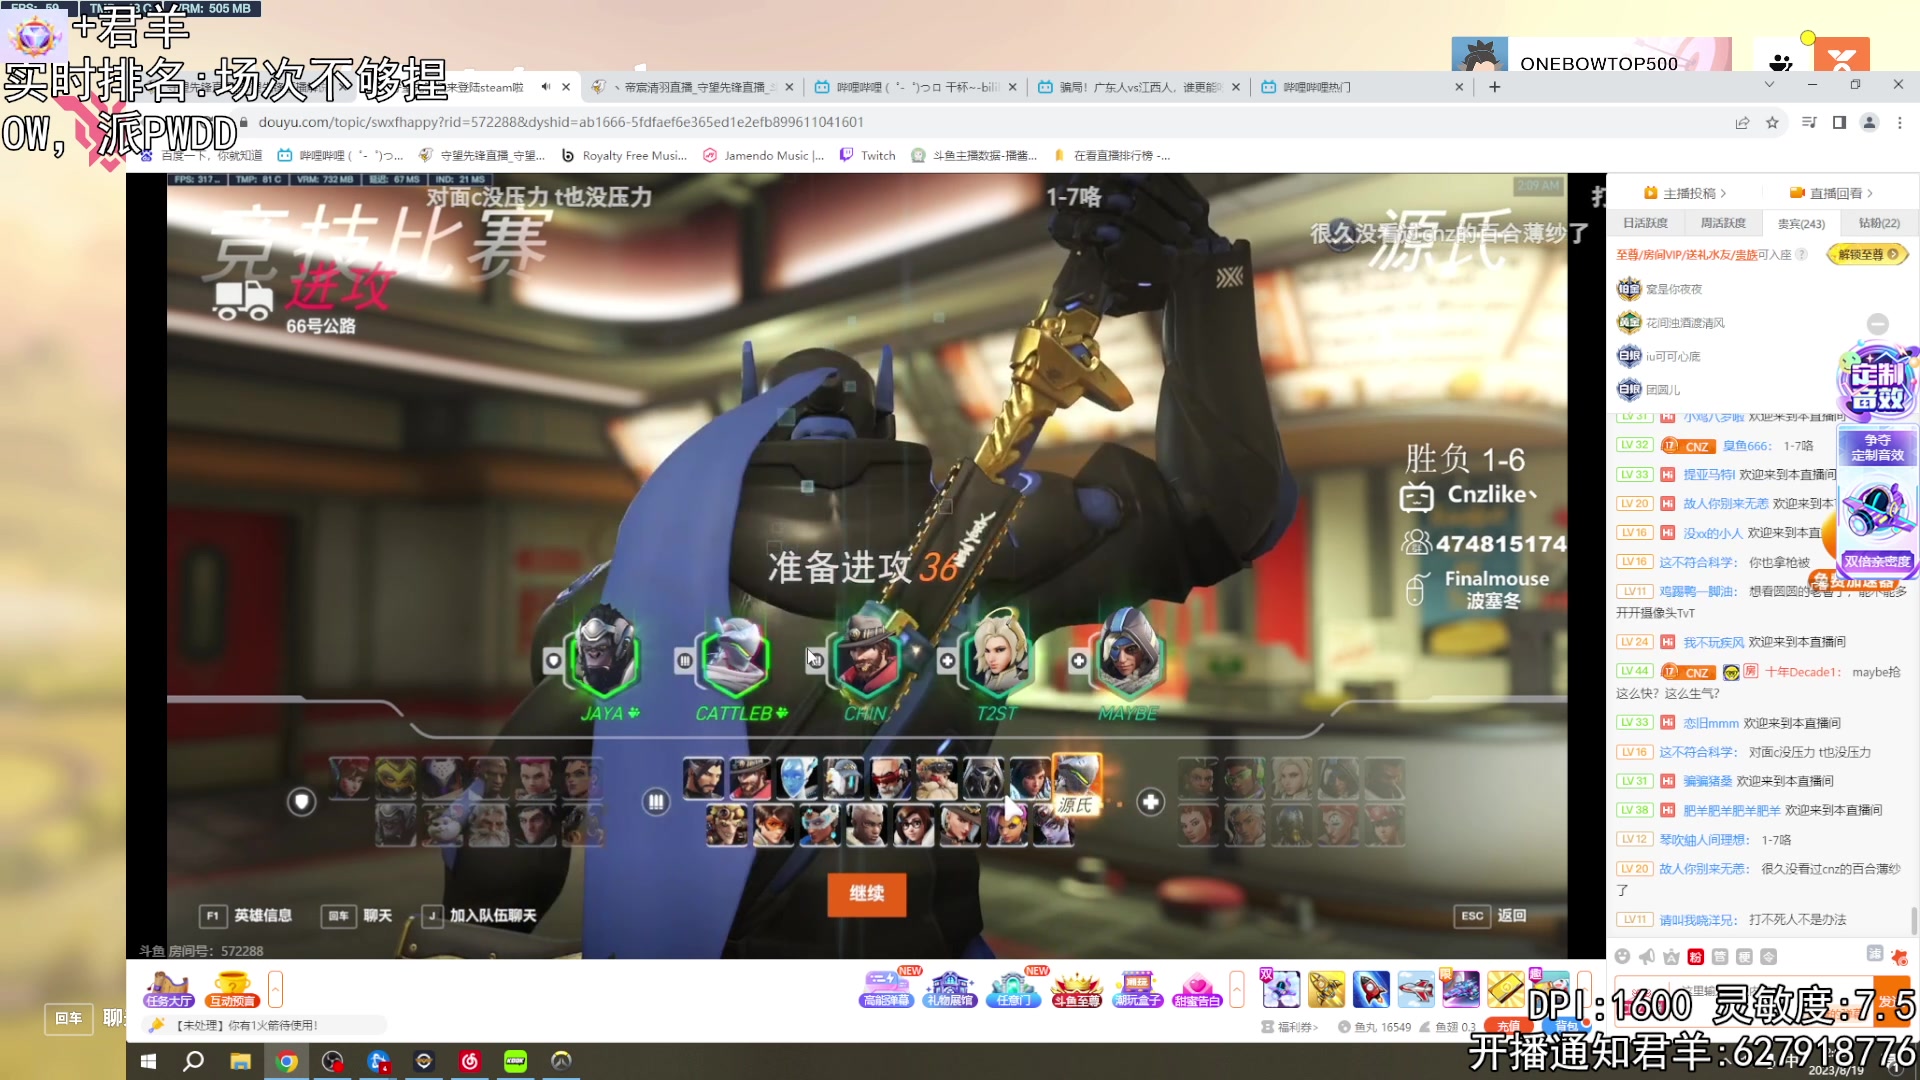Open new browser tab with plus button

point(1494,87)
